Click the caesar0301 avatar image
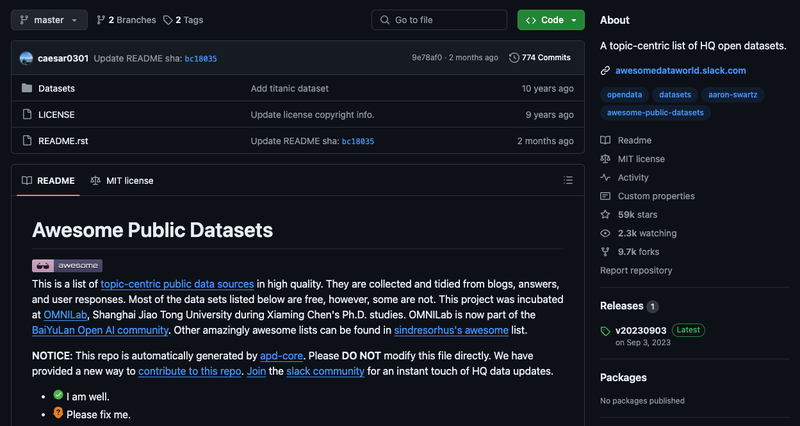Image resolution: width=800 pixels, height=426 pixels. coord(27,58)
